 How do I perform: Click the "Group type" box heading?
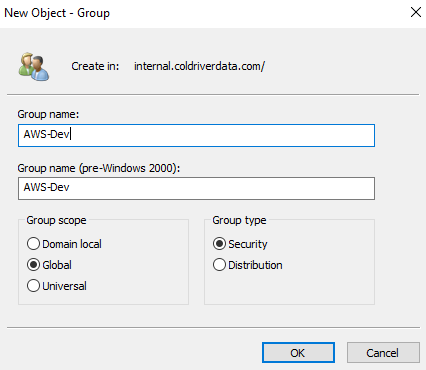(239, 220)
